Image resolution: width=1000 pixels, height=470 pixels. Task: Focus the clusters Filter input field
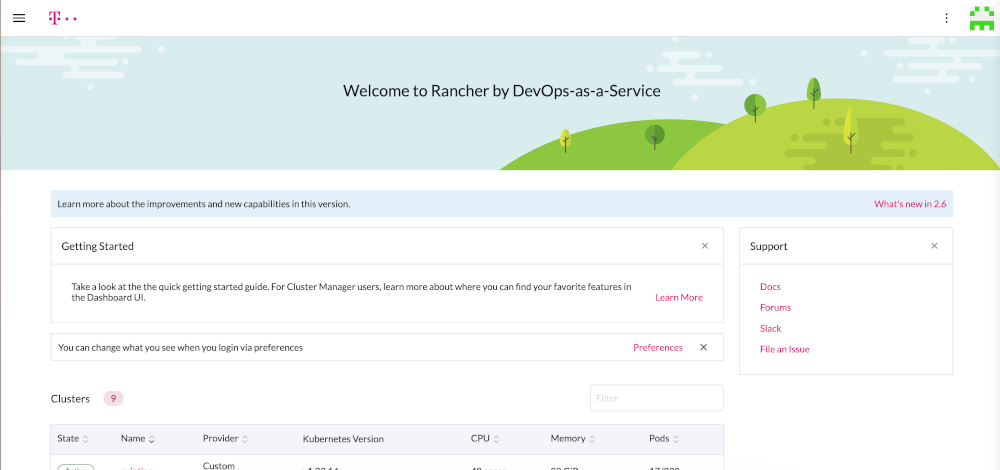(x=657, y=398)
